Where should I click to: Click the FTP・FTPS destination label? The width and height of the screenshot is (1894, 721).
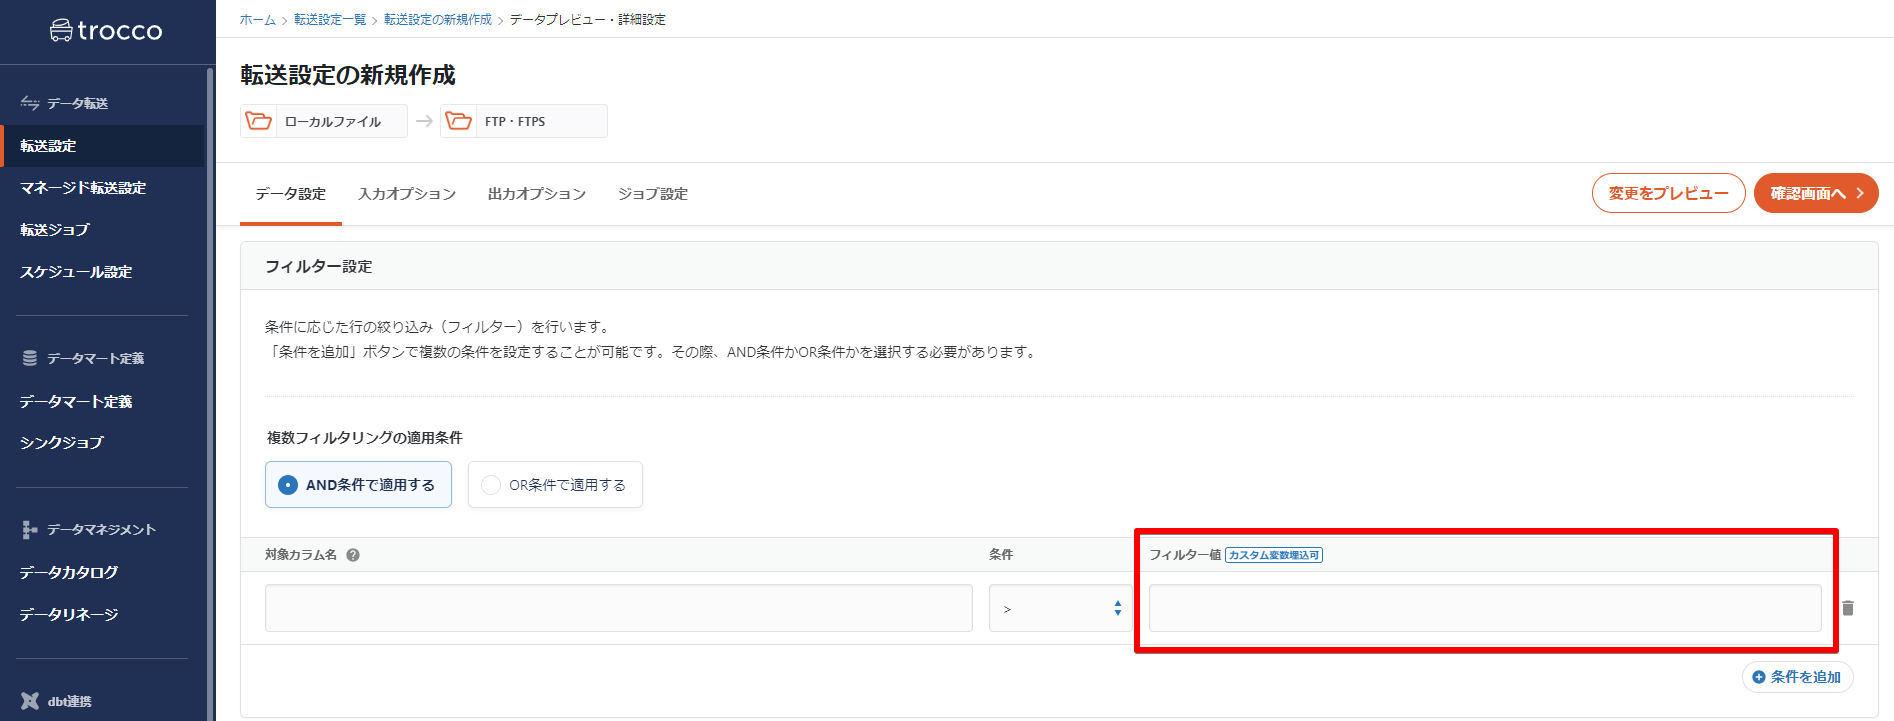[515, 122]
